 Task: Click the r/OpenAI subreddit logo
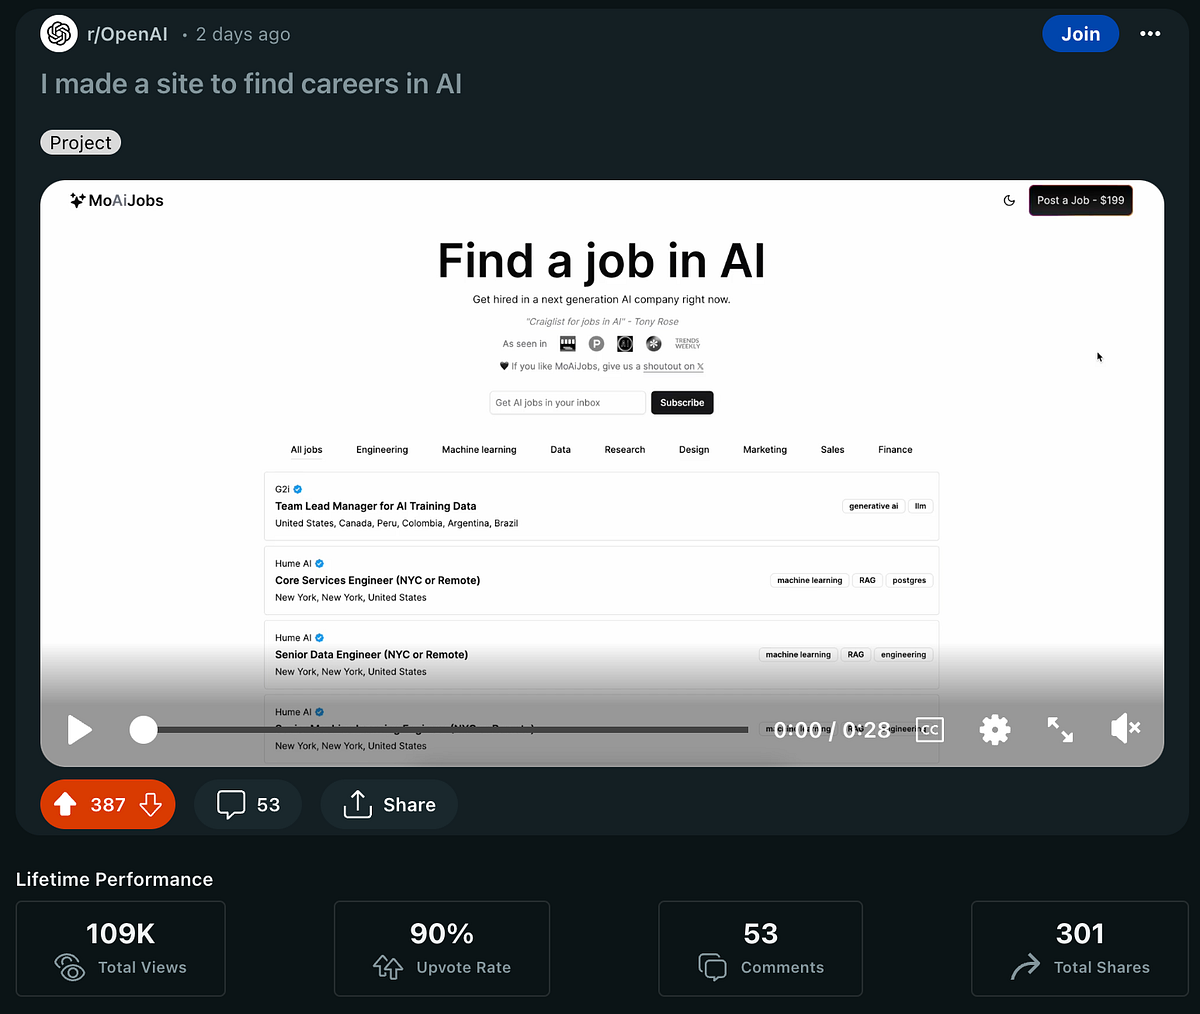58,33
